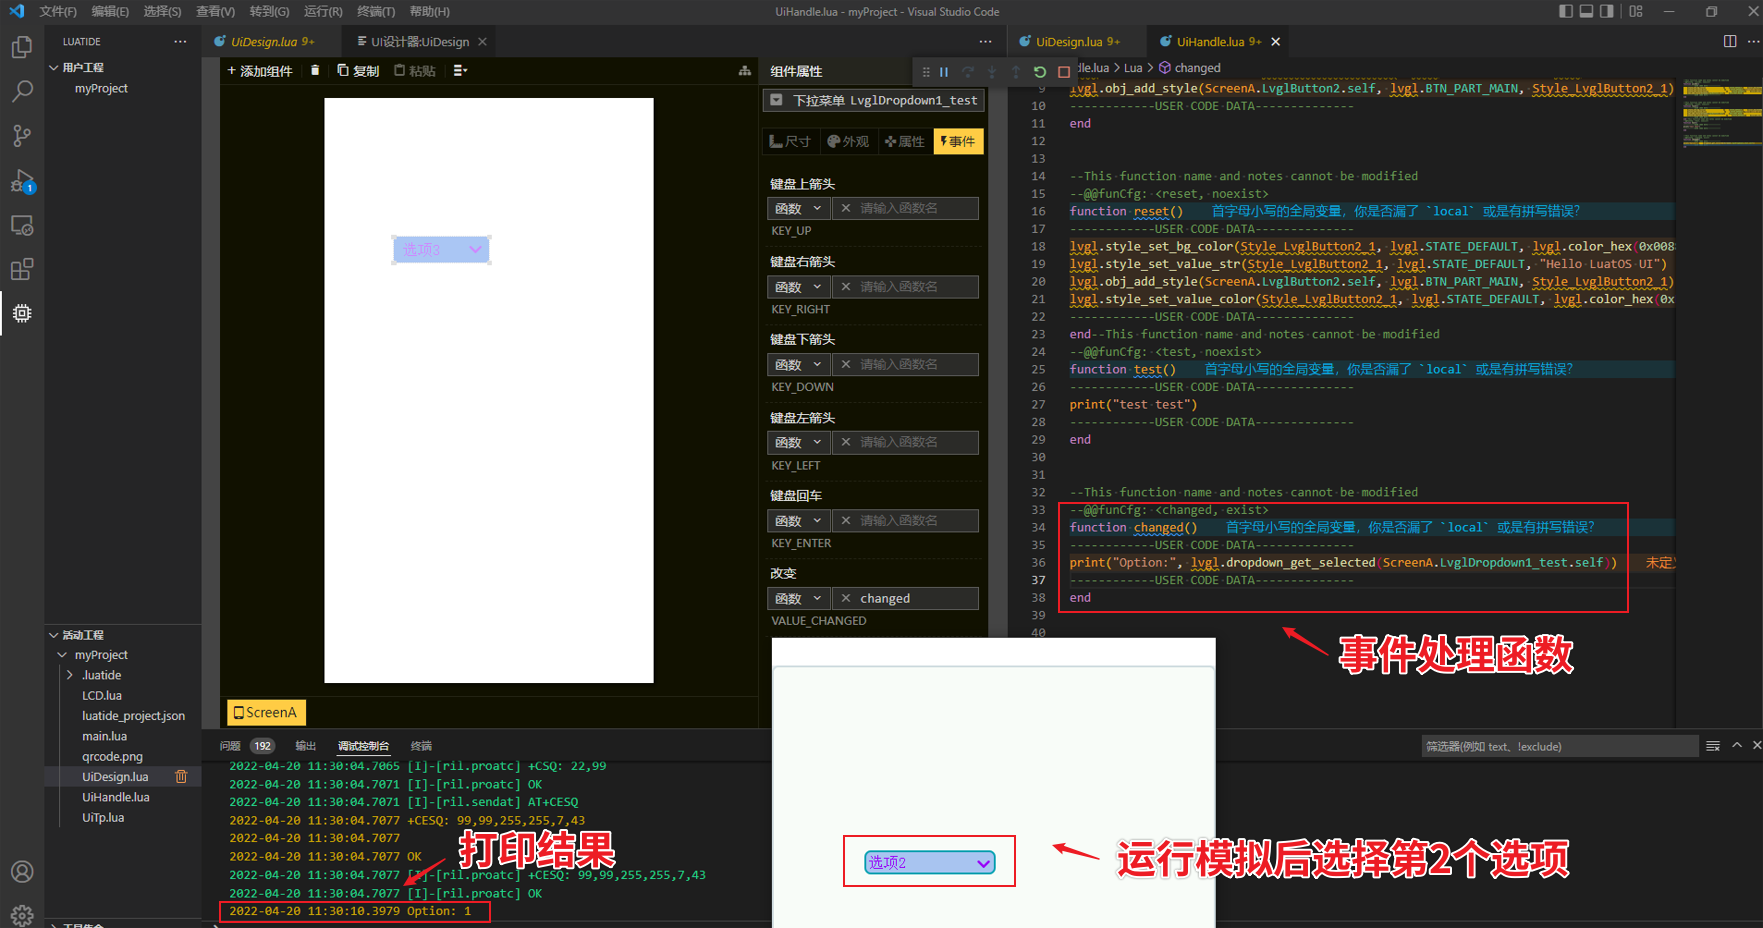Step Into using the down-arrow debug icon
The width and height of the screenshot is (1763, 928).
(991, 72)
